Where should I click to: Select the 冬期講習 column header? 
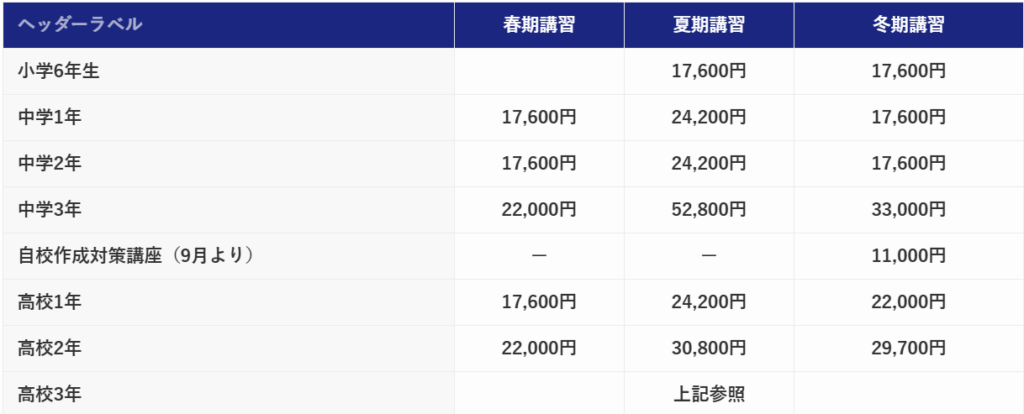click(908, 25)
